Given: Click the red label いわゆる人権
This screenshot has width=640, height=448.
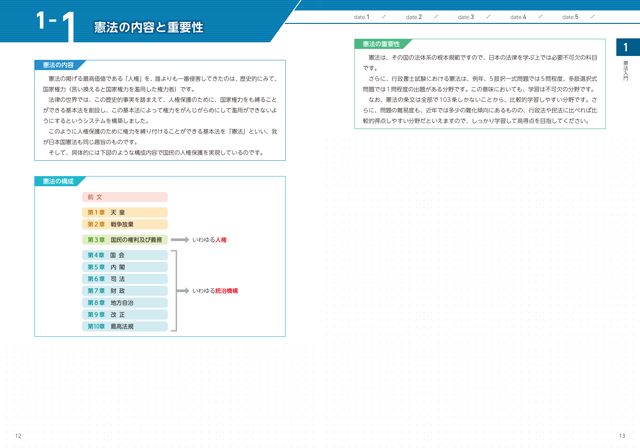Looking at the screenshot, I should point(209,240).
